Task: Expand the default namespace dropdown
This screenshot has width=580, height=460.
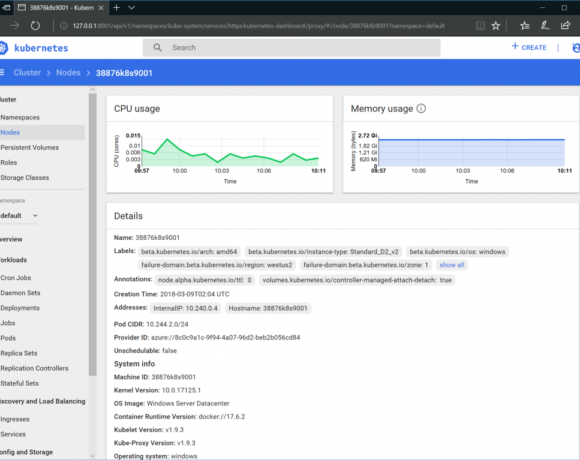Action: 18,216
